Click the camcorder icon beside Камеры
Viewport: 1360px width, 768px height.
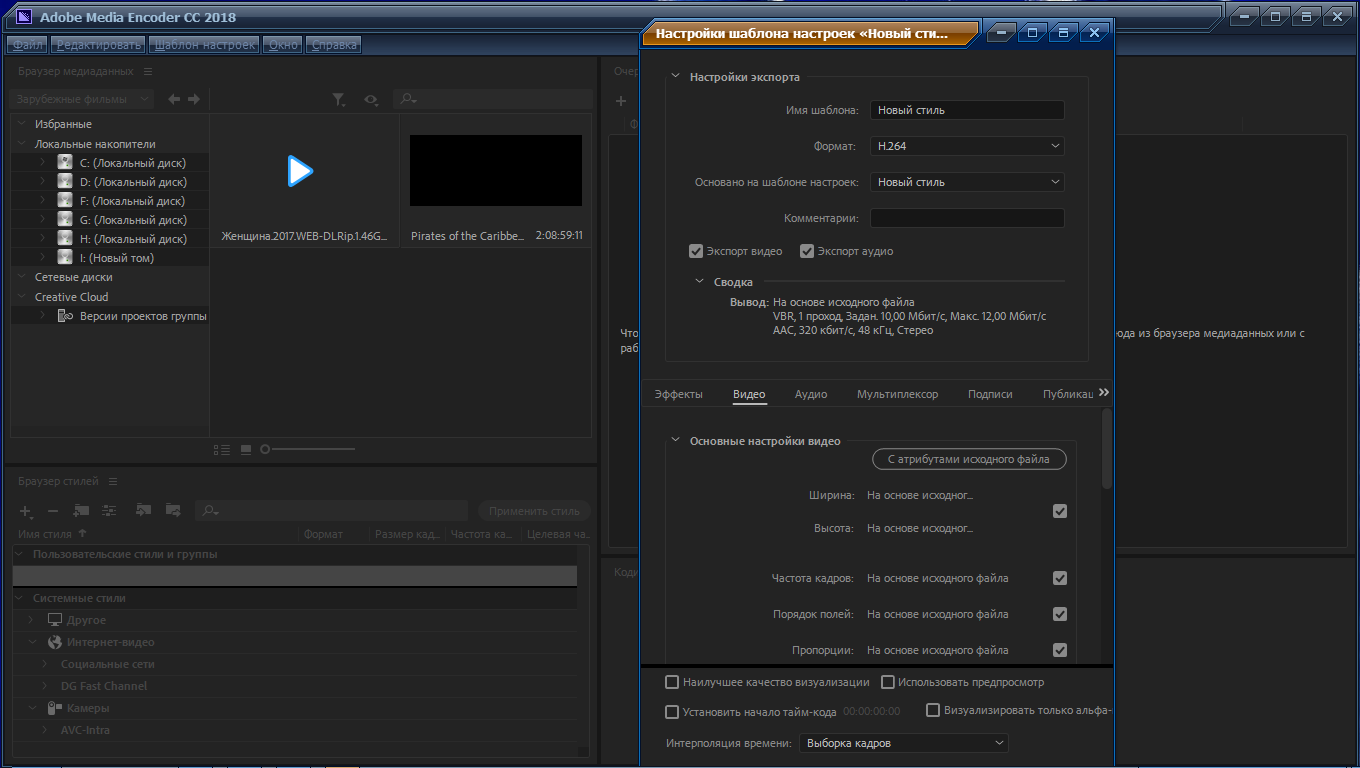coord(55,708)
